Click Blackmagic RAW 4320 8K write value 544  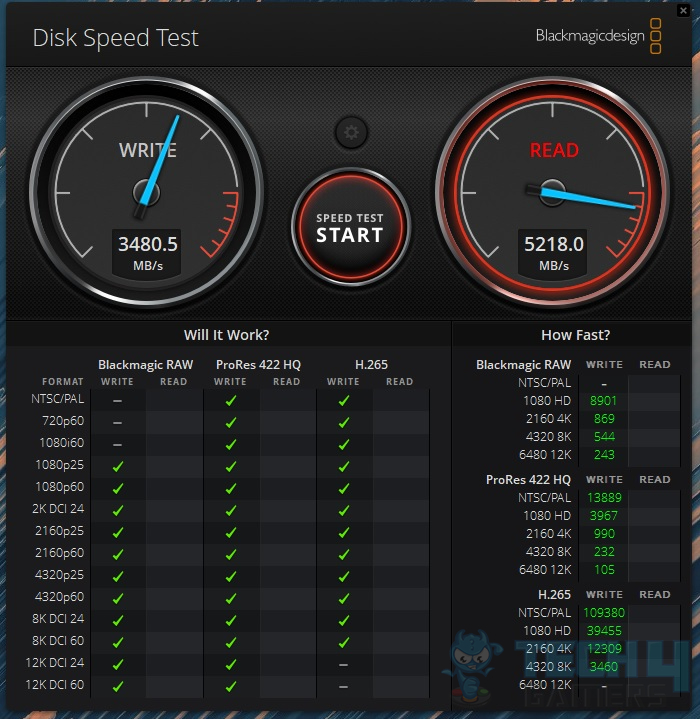pos(604,437)
